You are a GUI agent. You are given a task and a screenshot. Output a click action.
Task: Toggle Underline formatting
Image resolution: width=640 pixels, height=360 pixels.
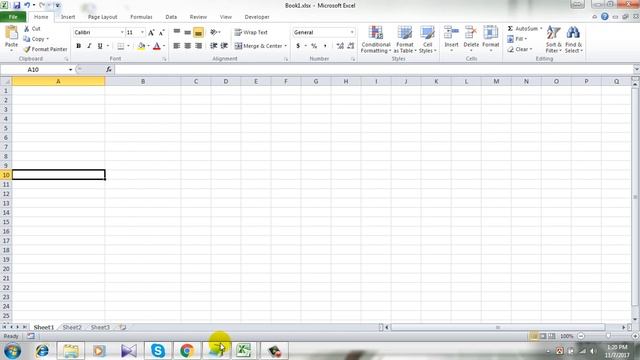tap(100, 46)
